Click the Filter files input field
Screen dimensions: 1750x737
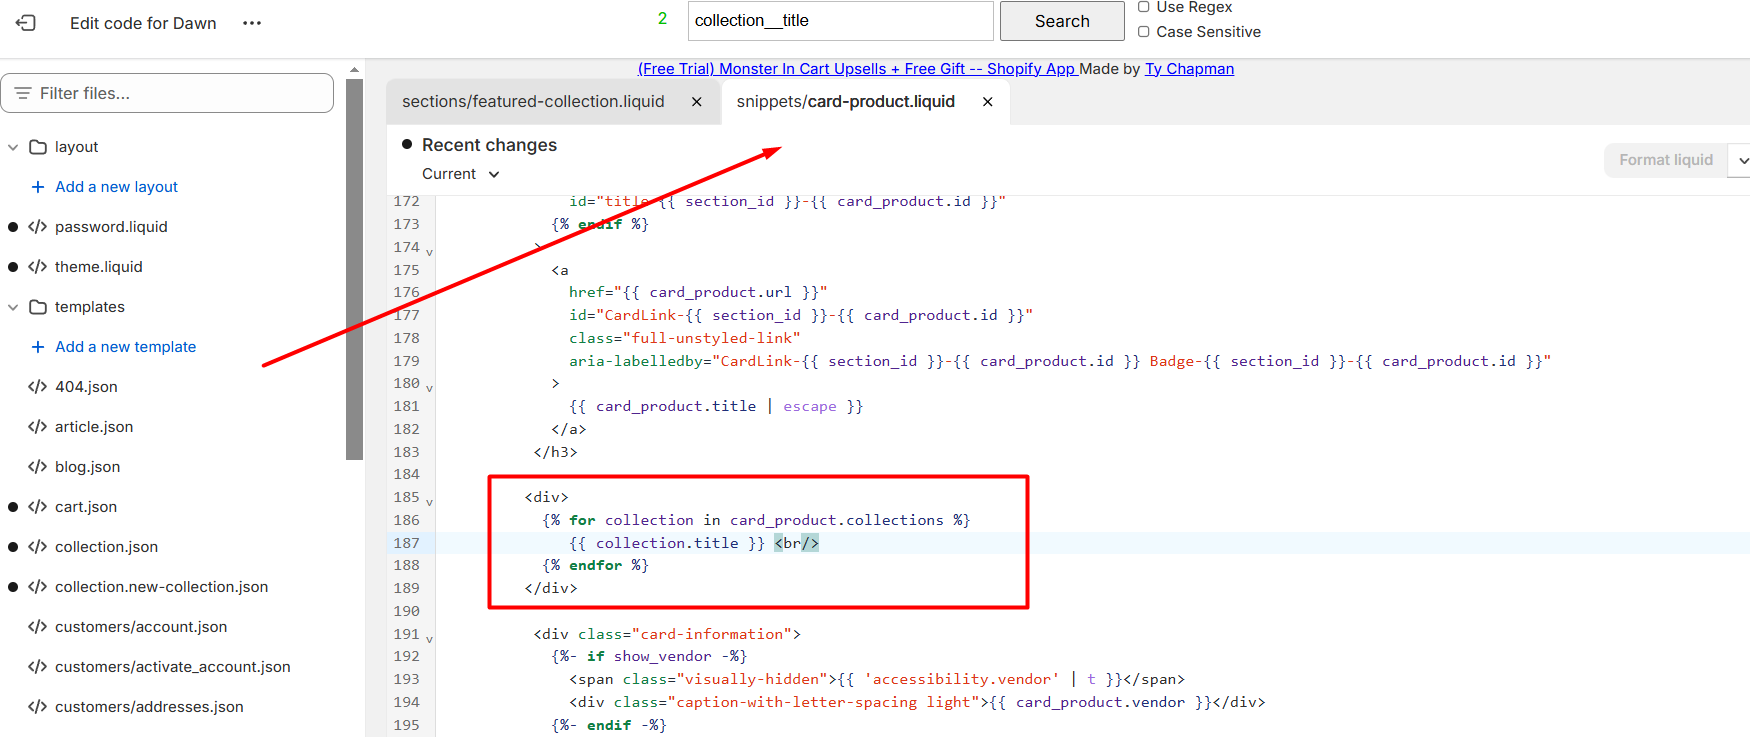pos(167,93)
